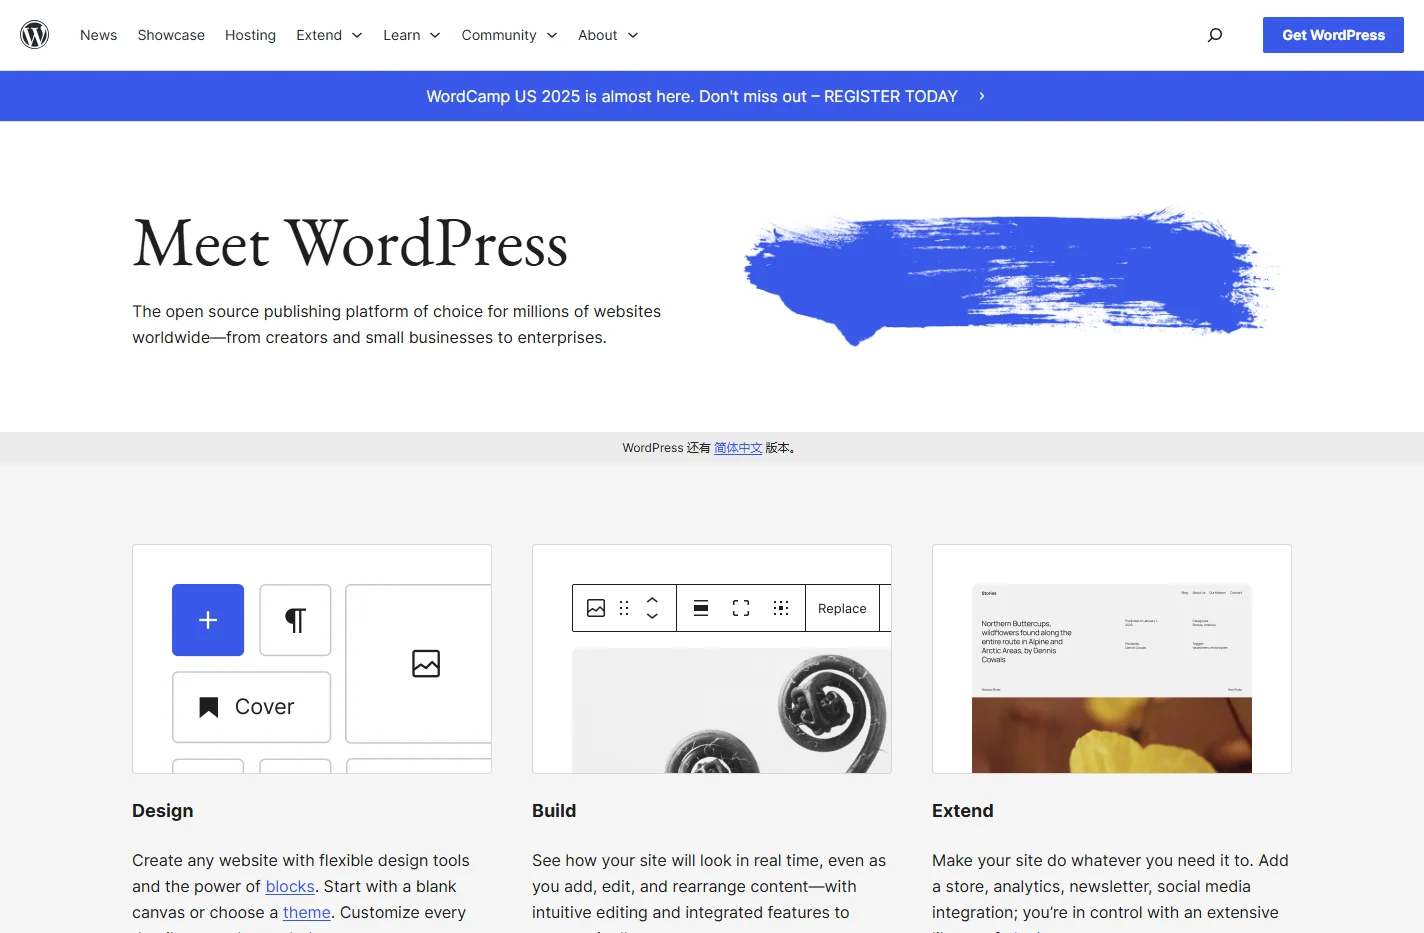Click the drag handle dots in toolbar

624,608
